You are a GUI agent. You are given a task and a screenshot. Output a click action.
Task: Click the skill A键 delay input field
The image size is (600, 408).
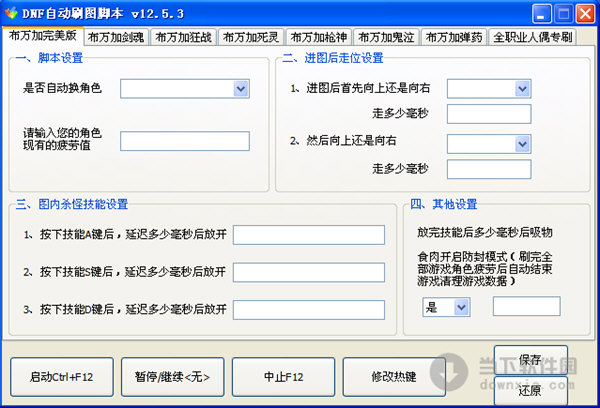click(309, 235)
